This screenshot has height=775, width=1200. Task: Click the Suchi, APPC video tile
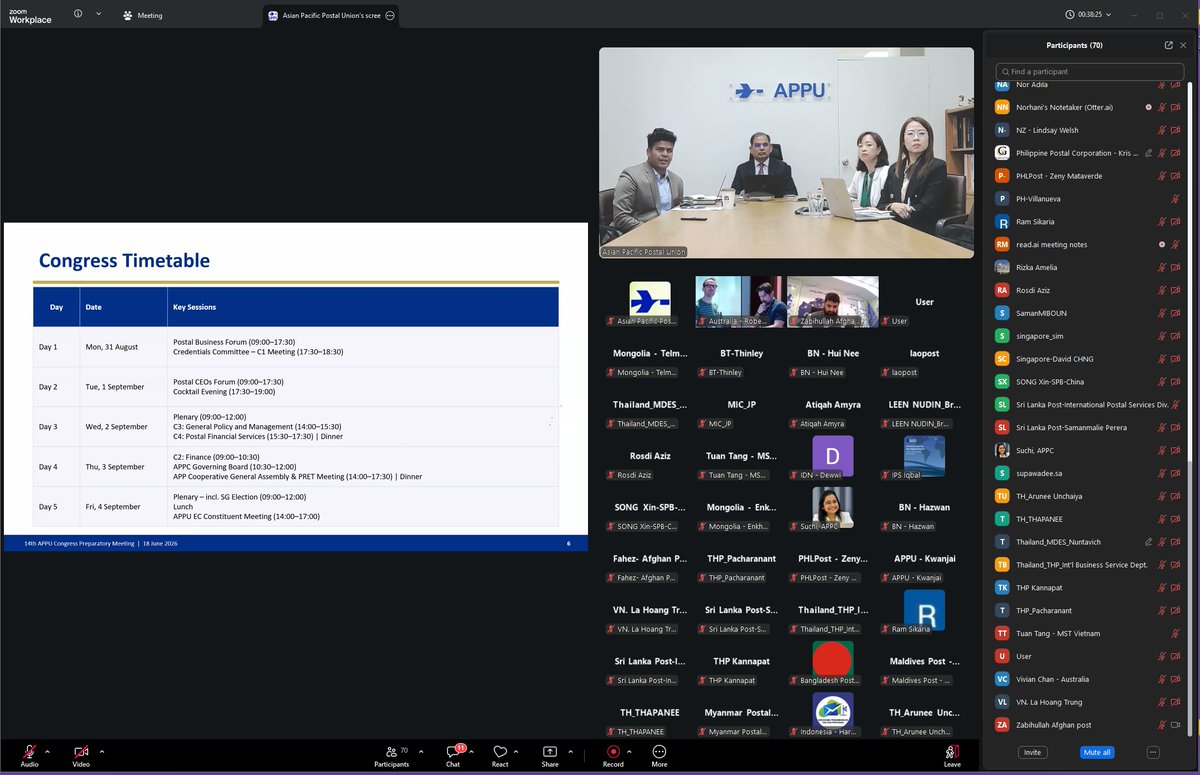point(833,507)
